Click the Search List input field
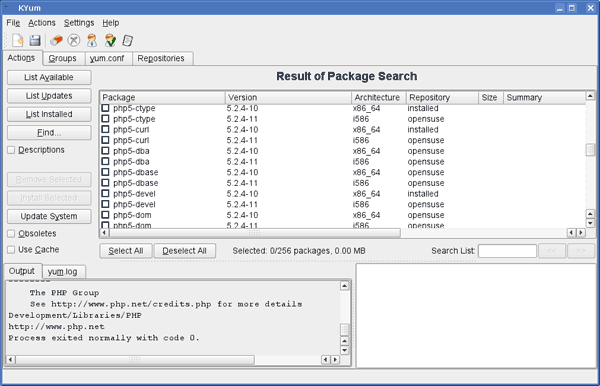This screenshot has height=386, width=600. pos(507,251)
